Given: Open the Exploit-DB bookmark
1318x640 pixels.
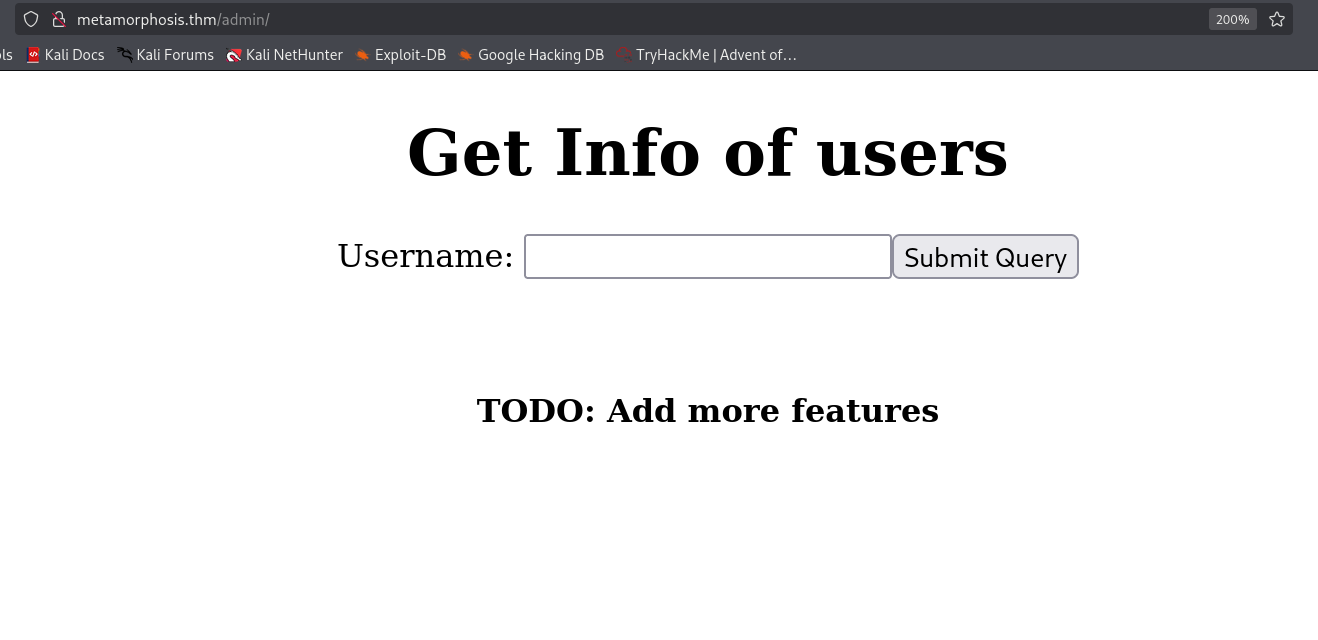Looking at the screenshot, I should pyautogui.click(x=411, y=55).
